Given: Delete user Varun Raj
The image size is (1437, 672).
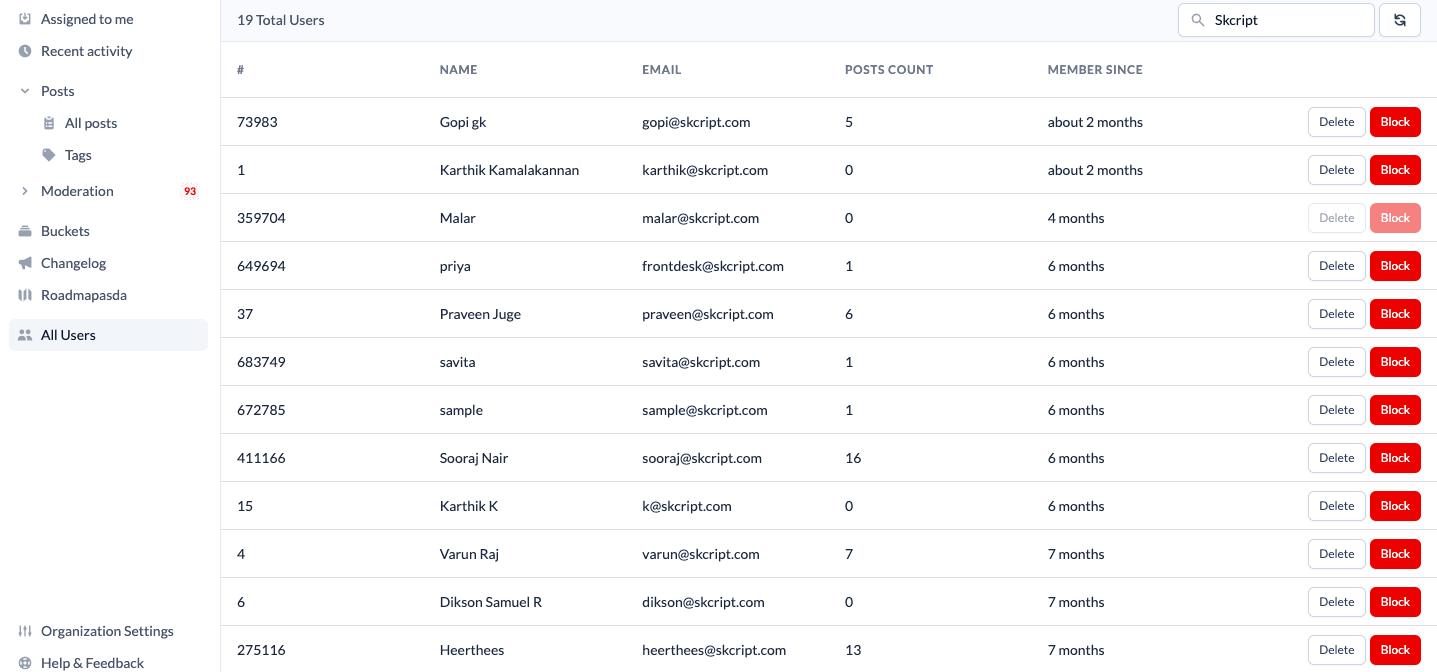Looking at the screenshot, I should (x=1336, y=554).
